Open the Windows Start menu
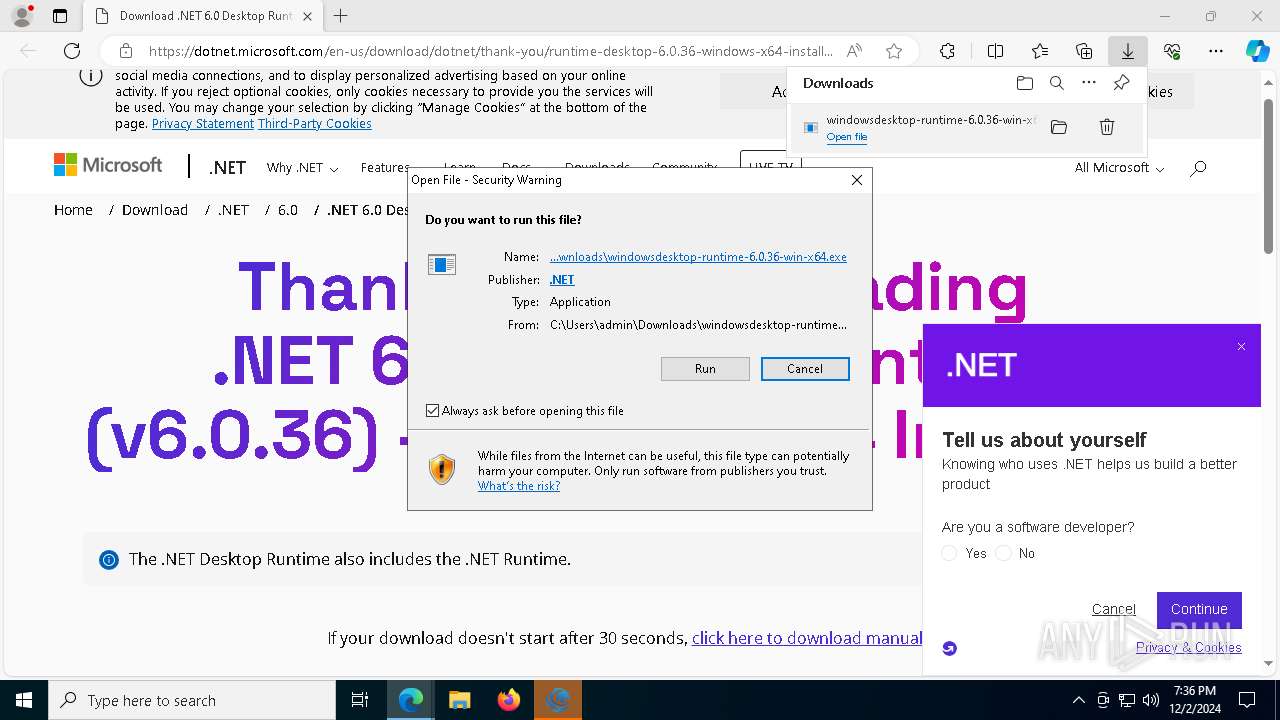This screenshot has width=1280, height=720. [24, 700]
